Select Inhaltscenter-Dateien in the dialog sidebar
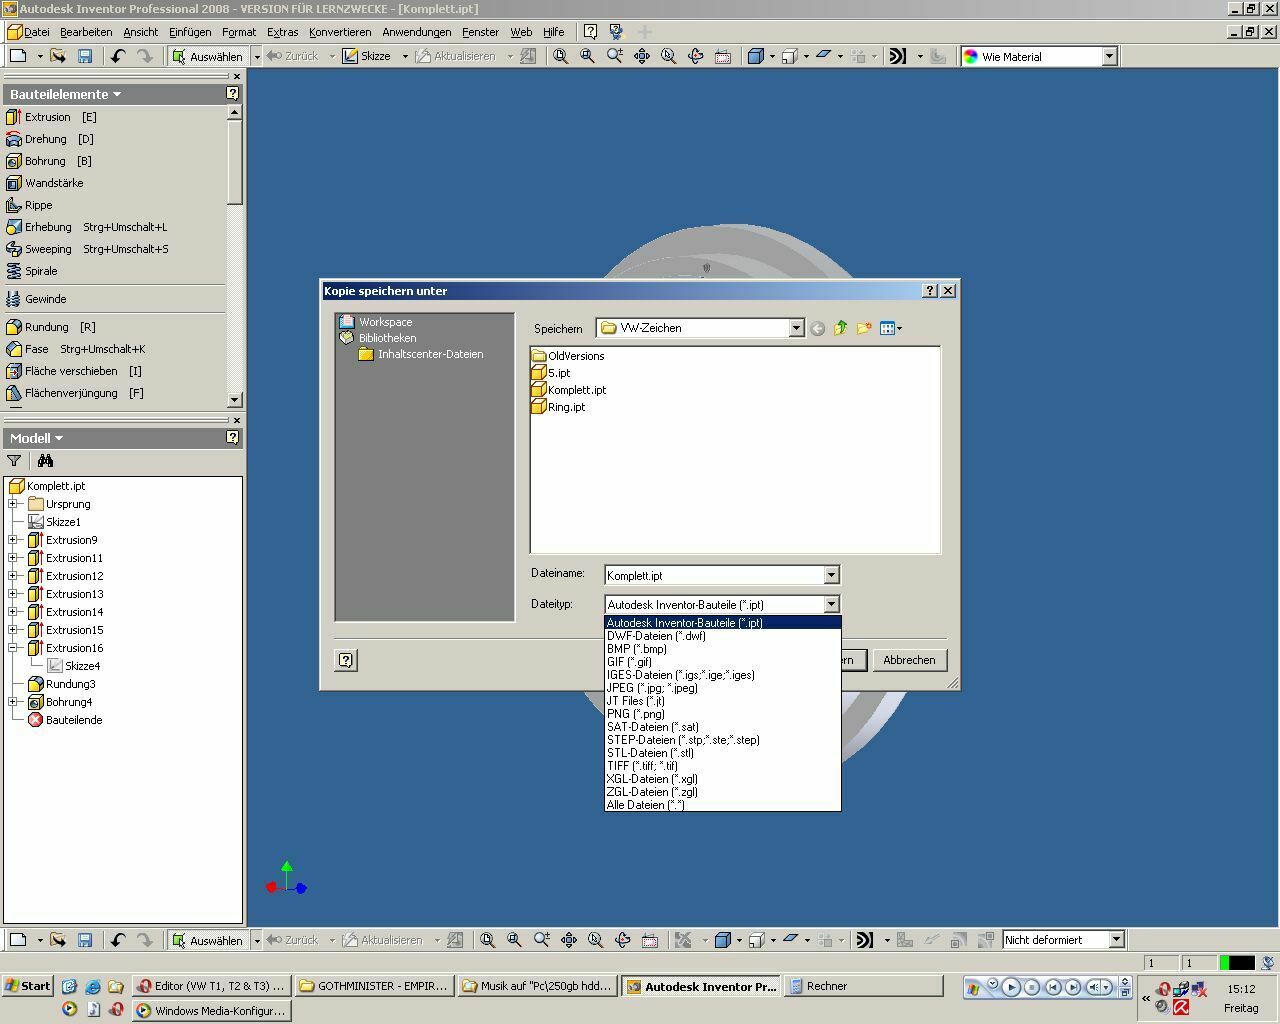The height and width of the screenshot is (1024, 1280). 421,354
